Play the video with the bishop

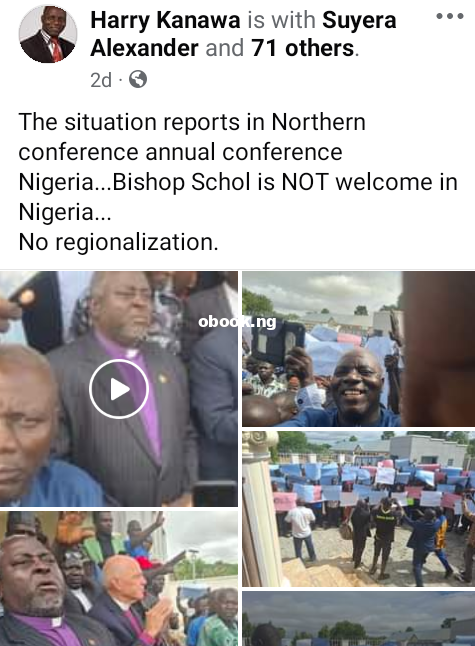click(119, 389)
